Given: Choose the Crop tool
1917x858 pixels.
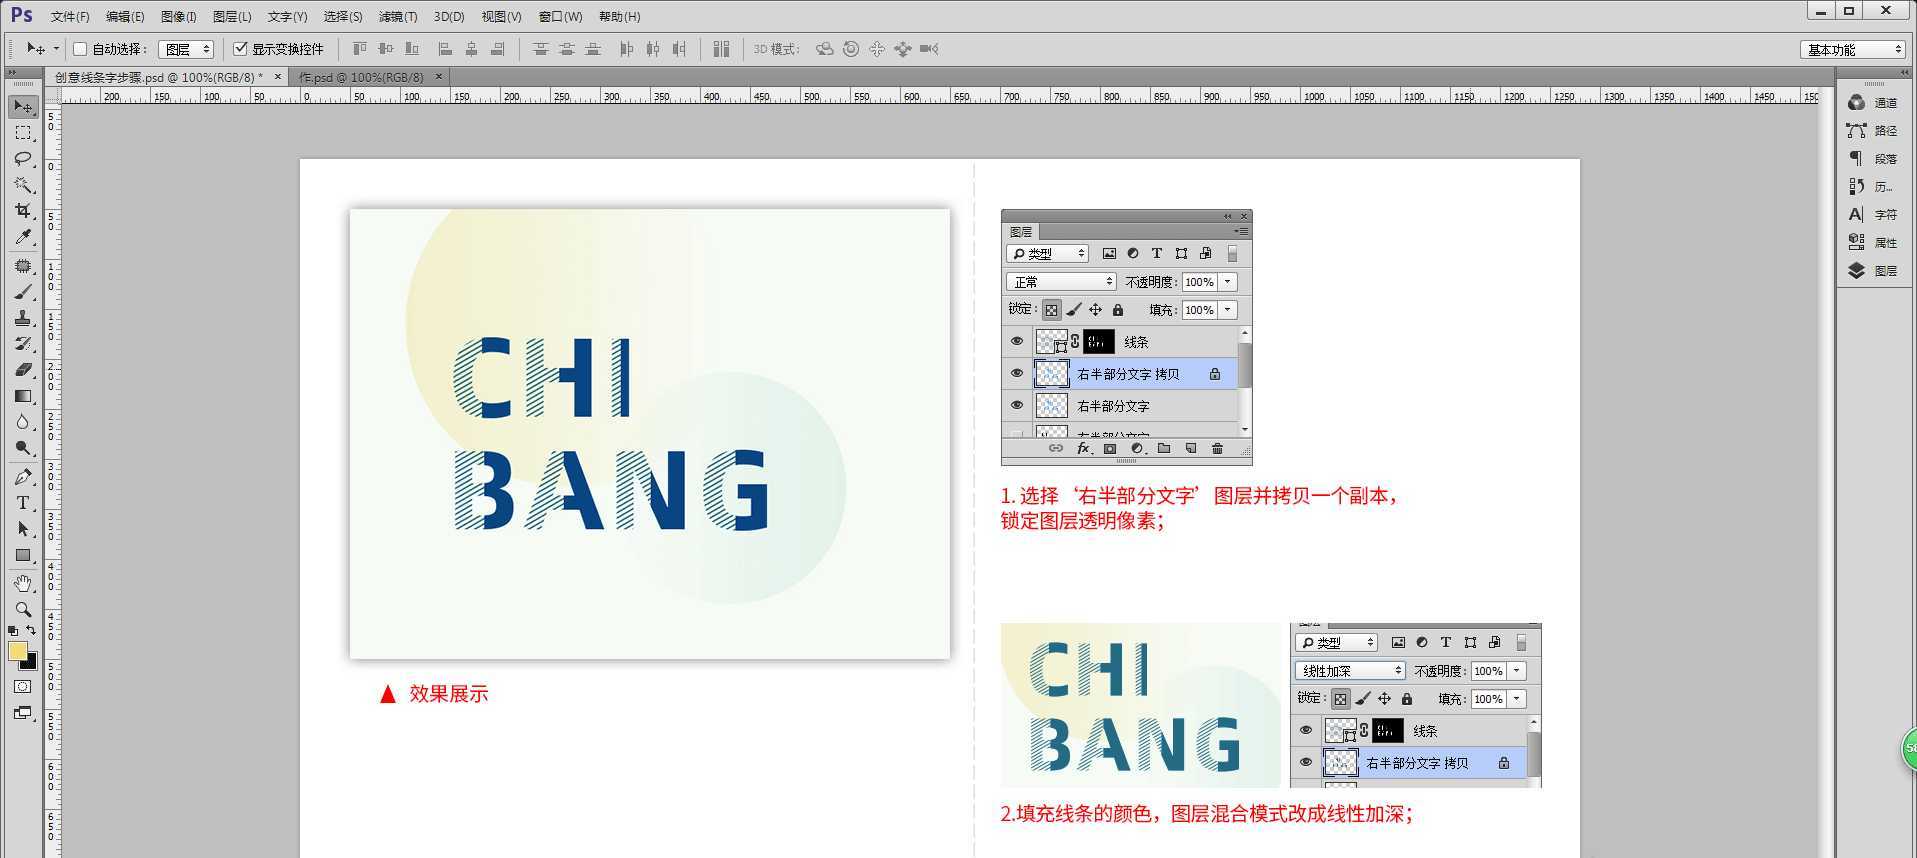Looking at the screenshot, I should [23, 211].
